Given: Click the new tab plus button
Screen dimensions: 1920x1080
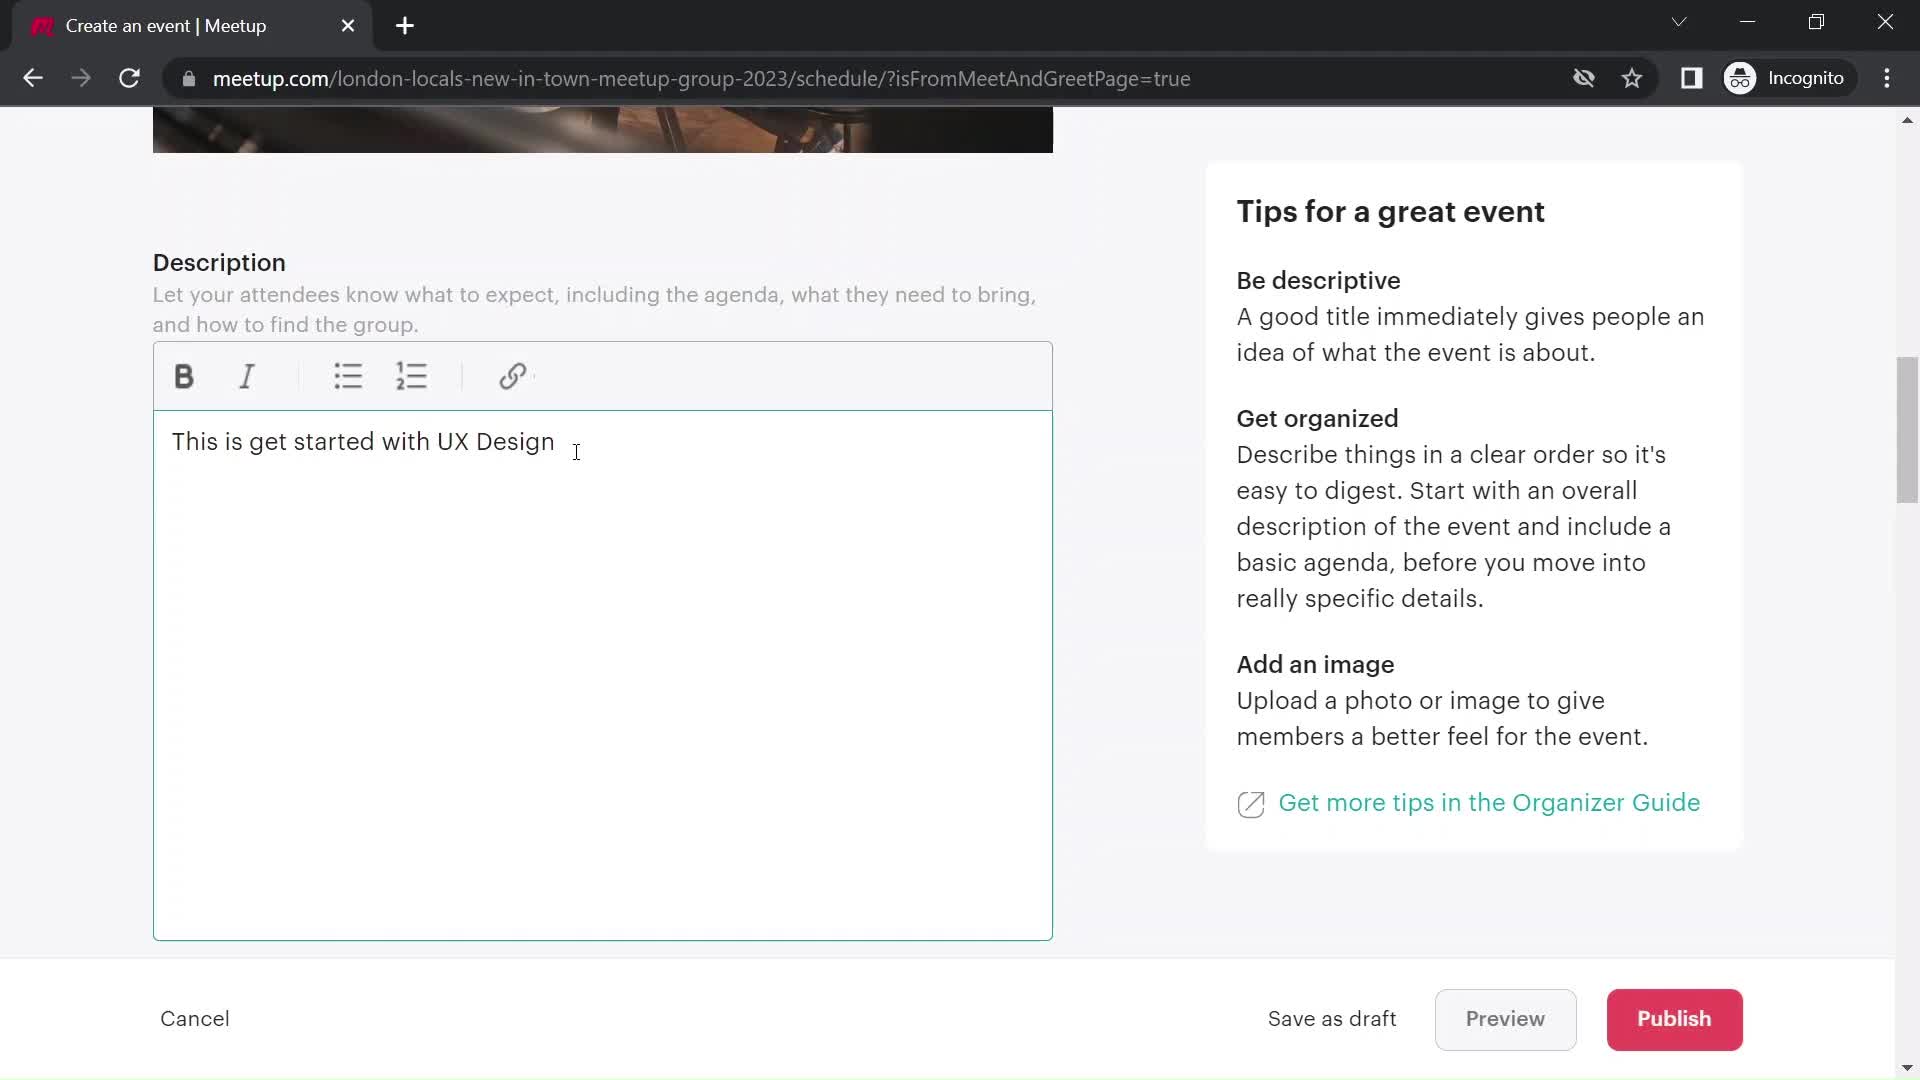Looking at the screenshot, I should [405, 25].
